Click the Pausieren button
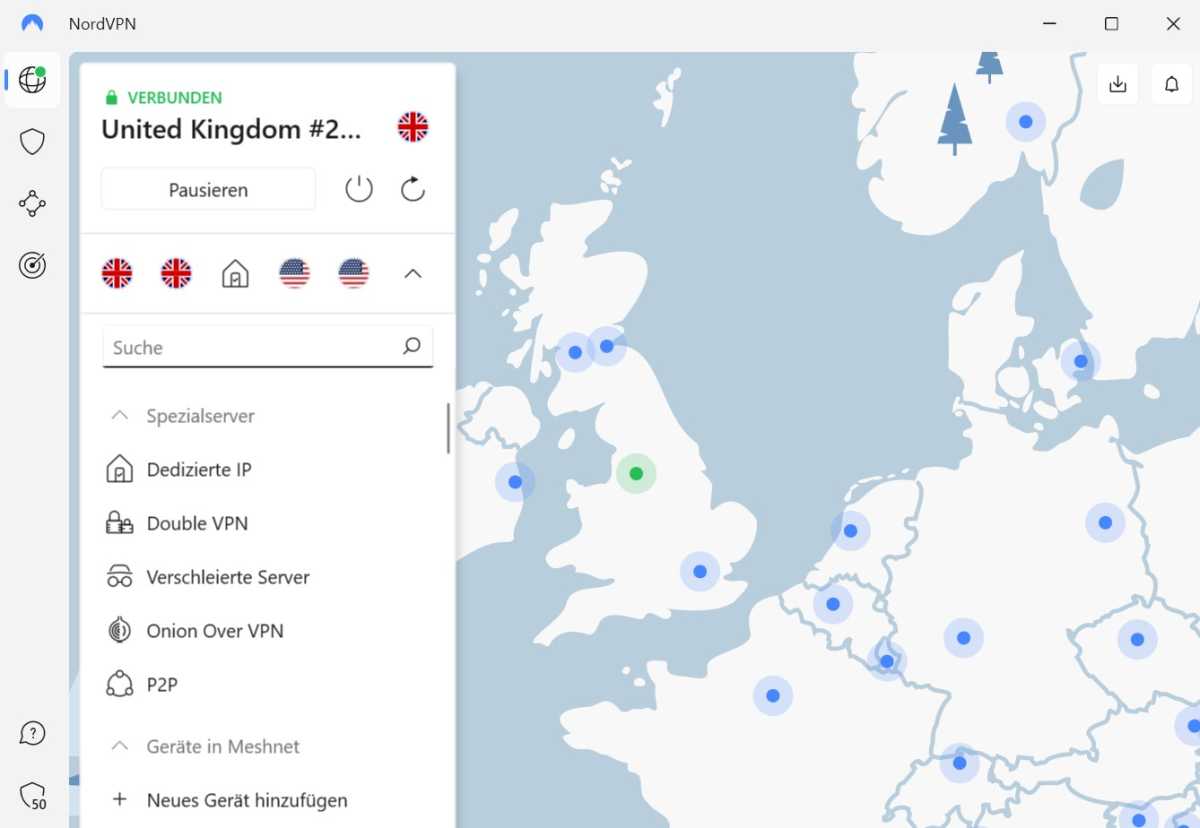The height and width of the screenshot is (828, 1200). pos(208,189)
